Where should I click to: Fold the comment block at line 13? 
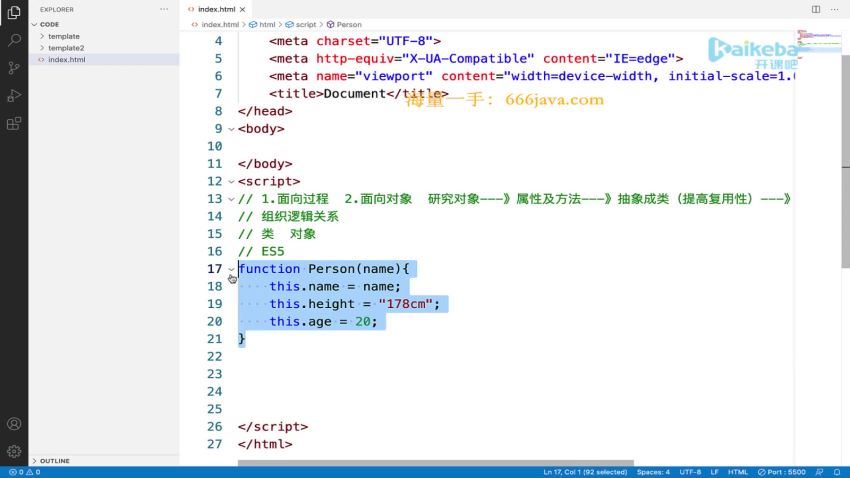coord(231,199)
